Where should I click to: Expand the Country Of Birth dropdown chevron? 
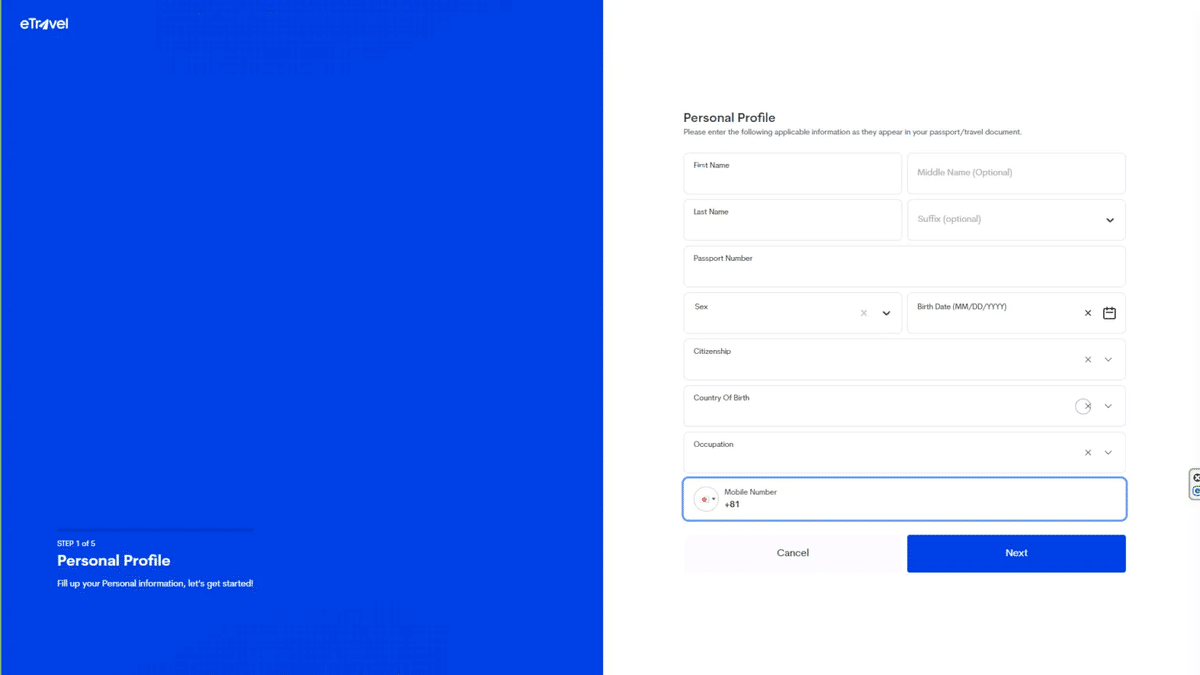[x=1108, y=406]
